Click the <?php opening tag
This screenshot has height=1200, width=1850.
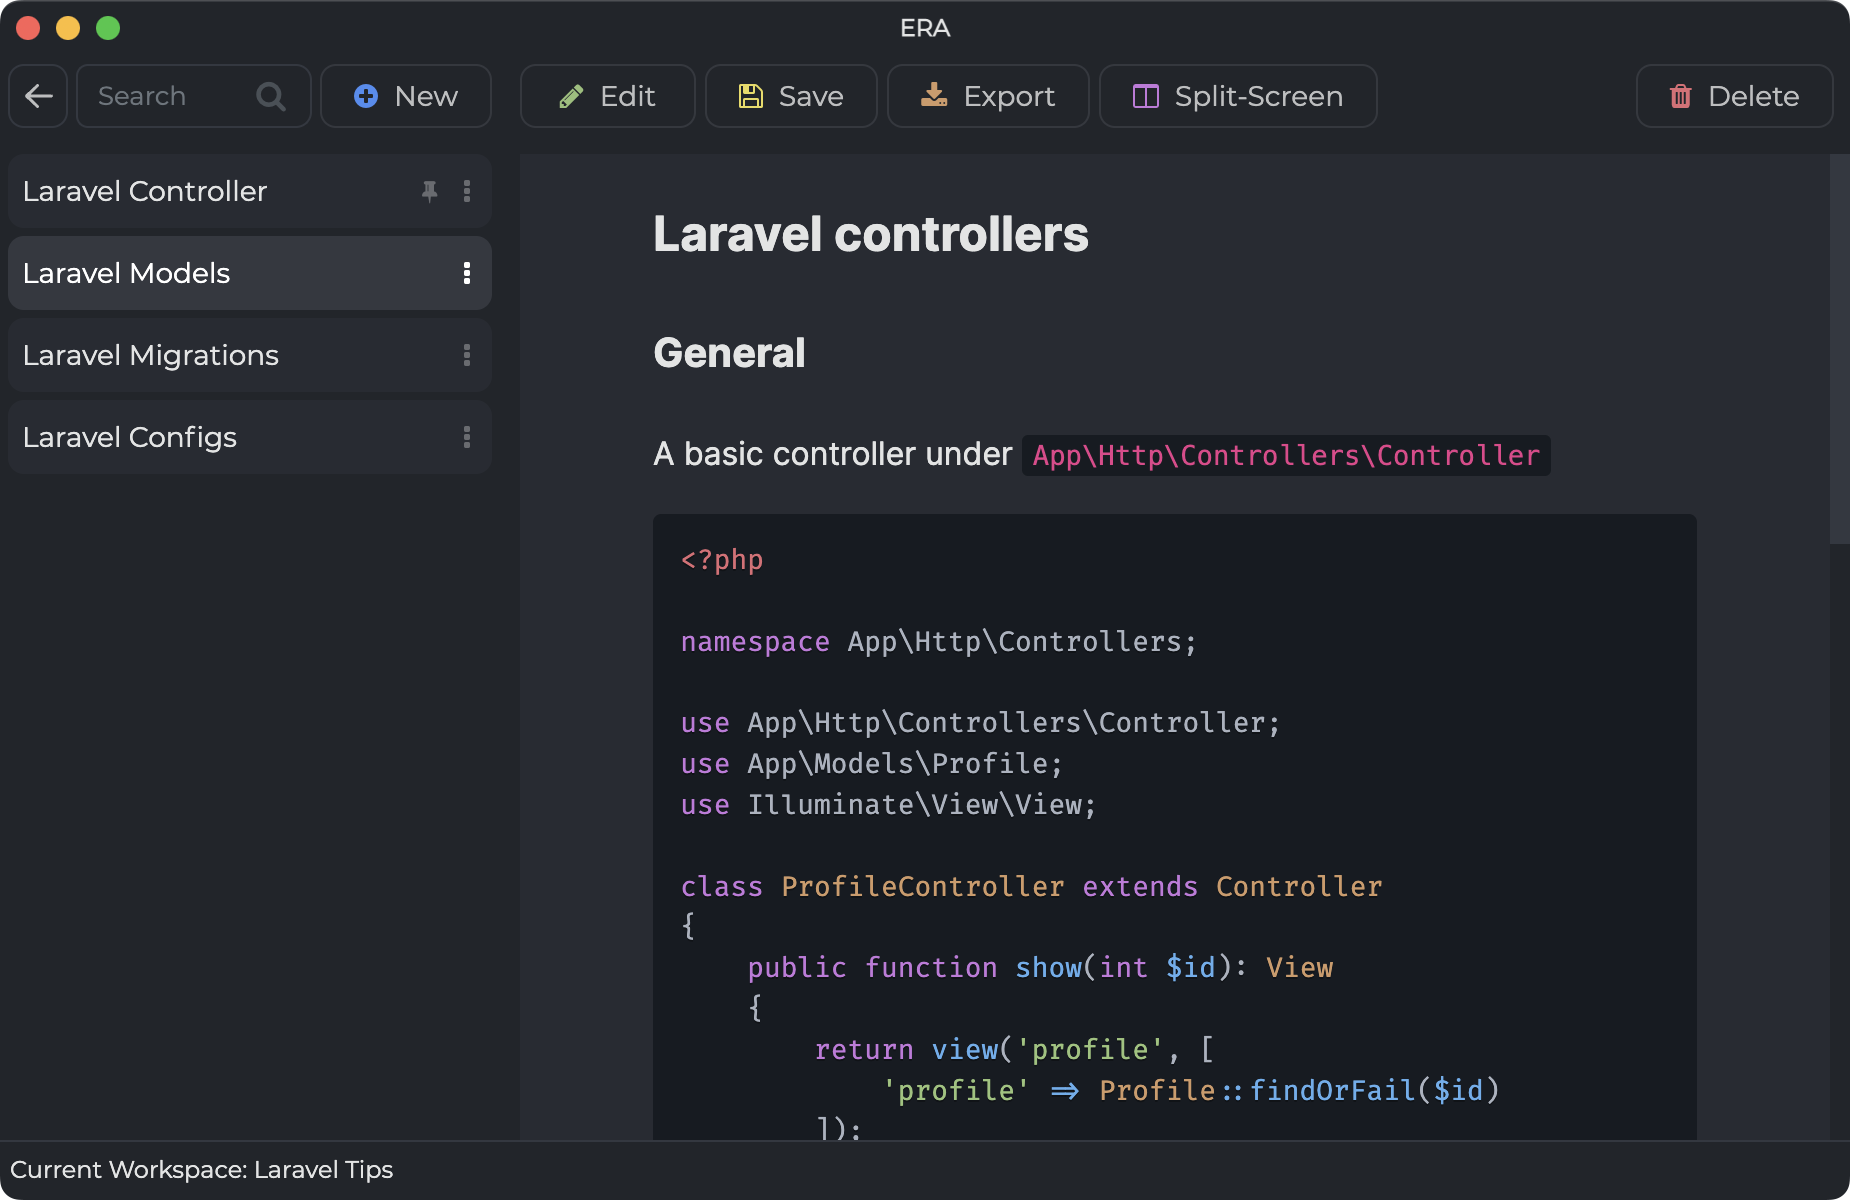[721, 560]
